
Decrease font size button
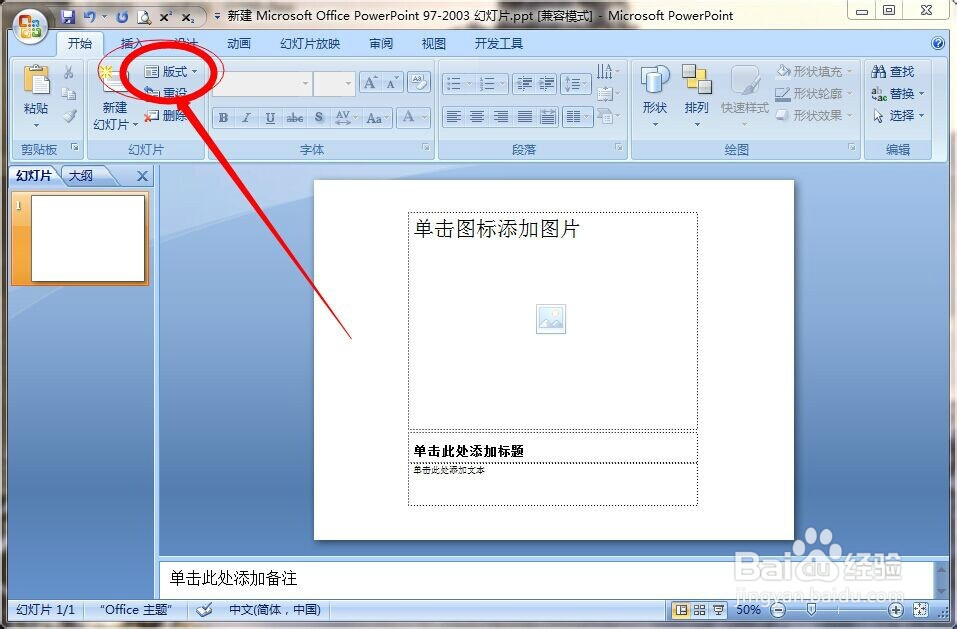391,83
